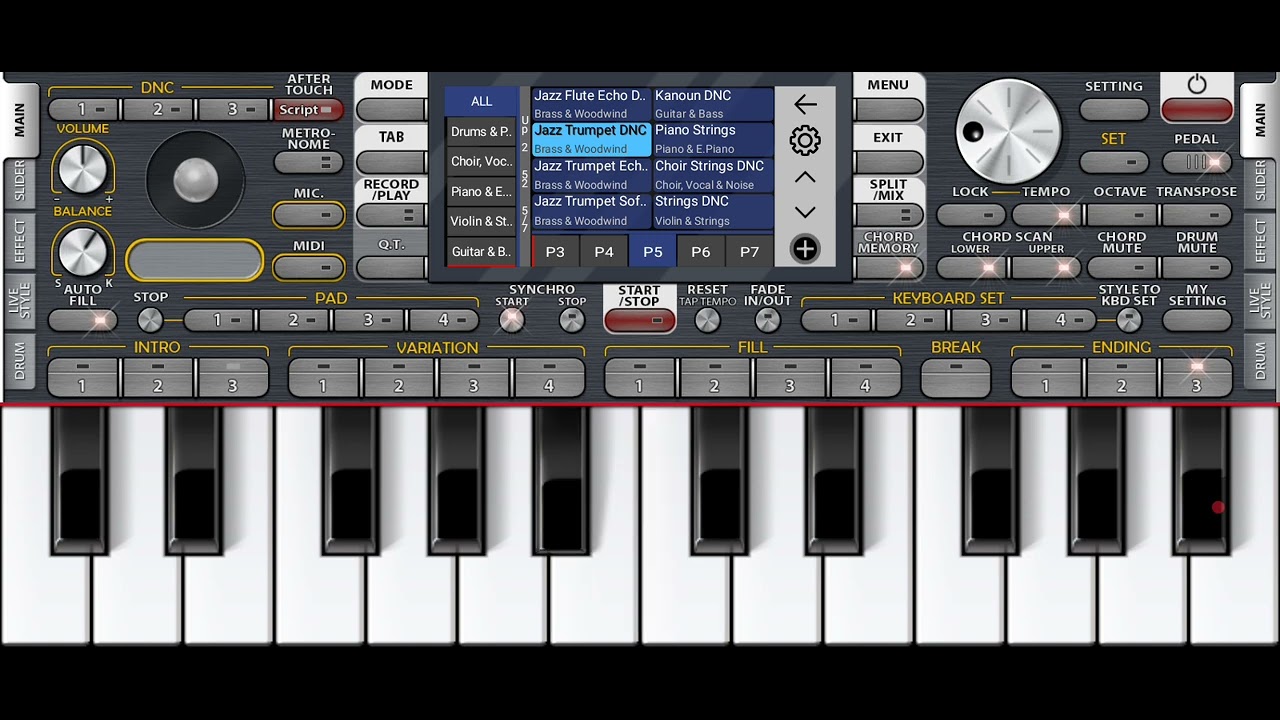Open the left DRUM side tab
Viewport: 1280px width, 720px height.
tap(18, 360)
